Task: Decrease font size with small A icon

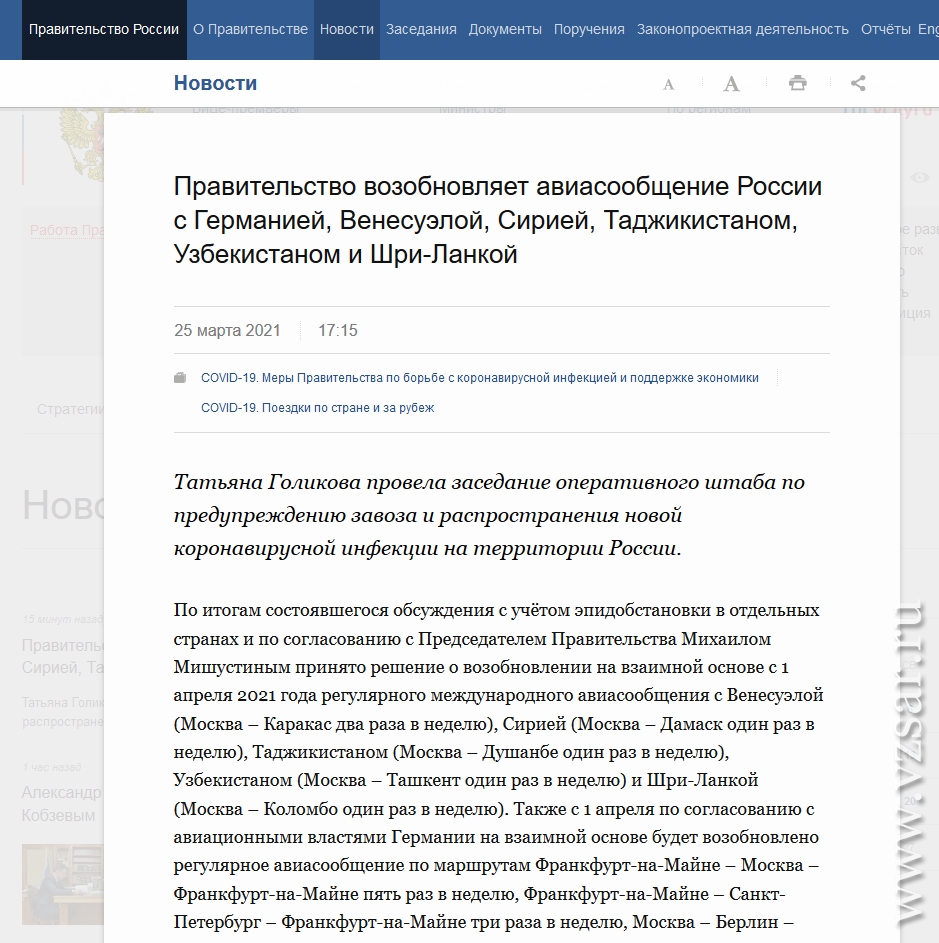Action: (x=668, y=84)
